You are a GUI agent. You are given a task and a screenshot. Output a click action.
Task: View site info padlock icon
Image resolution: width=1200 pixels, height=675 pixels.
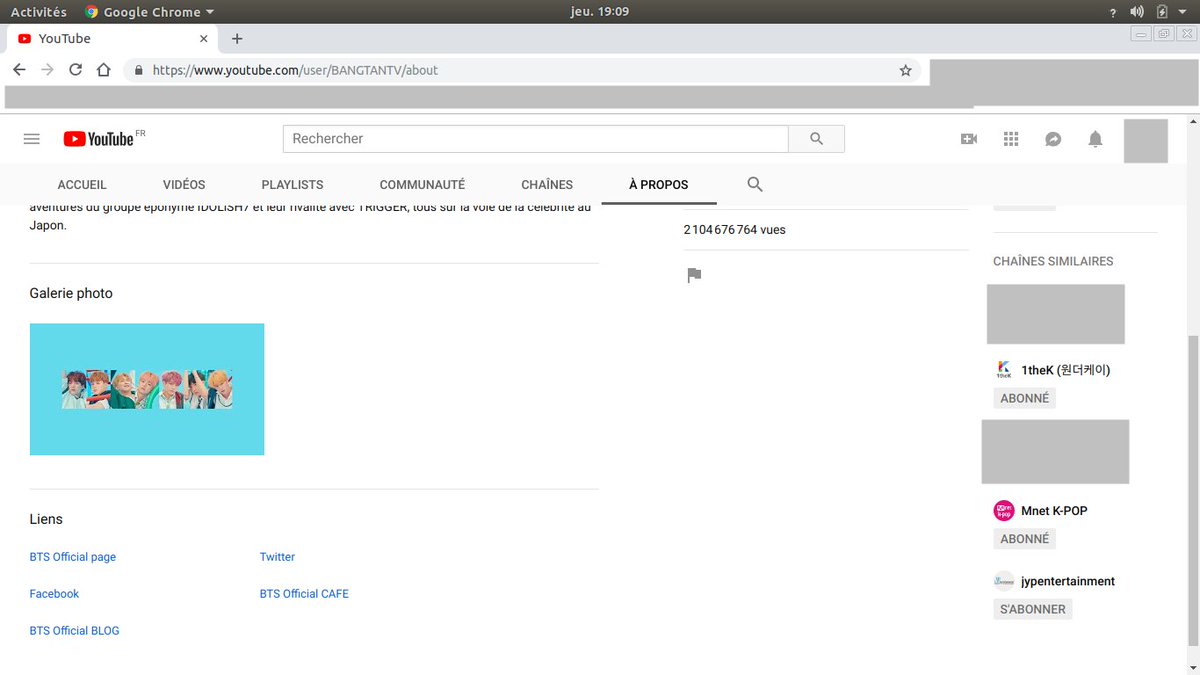coord(138,71)
